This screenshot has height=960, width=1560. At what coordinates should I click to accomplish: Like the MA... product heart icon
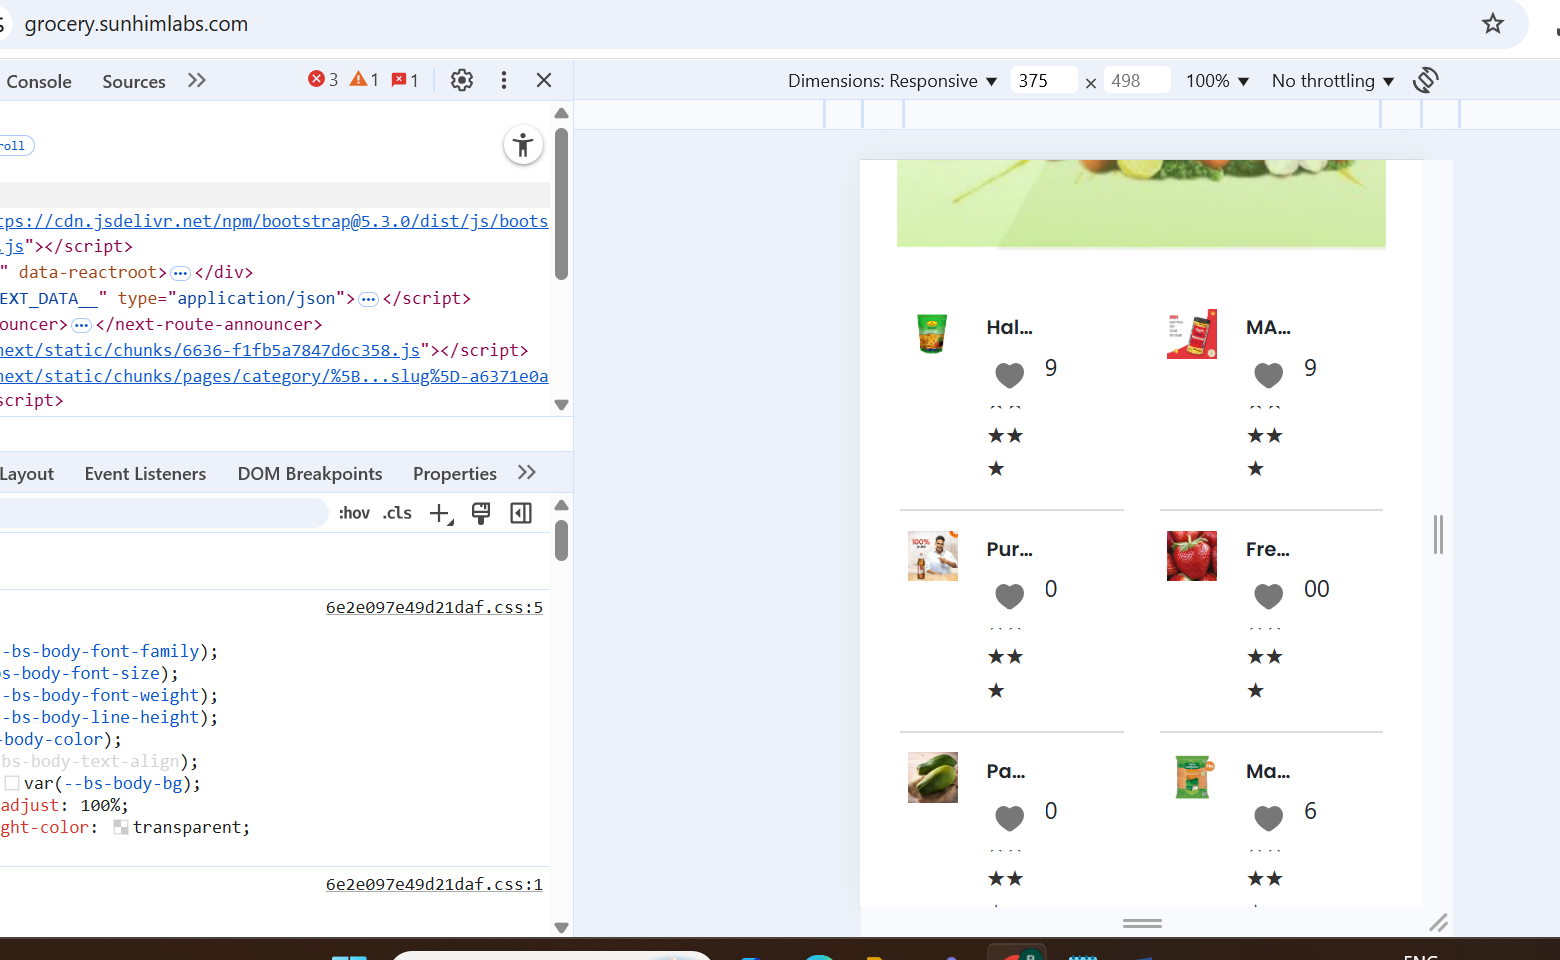[x=1269, y=374]
